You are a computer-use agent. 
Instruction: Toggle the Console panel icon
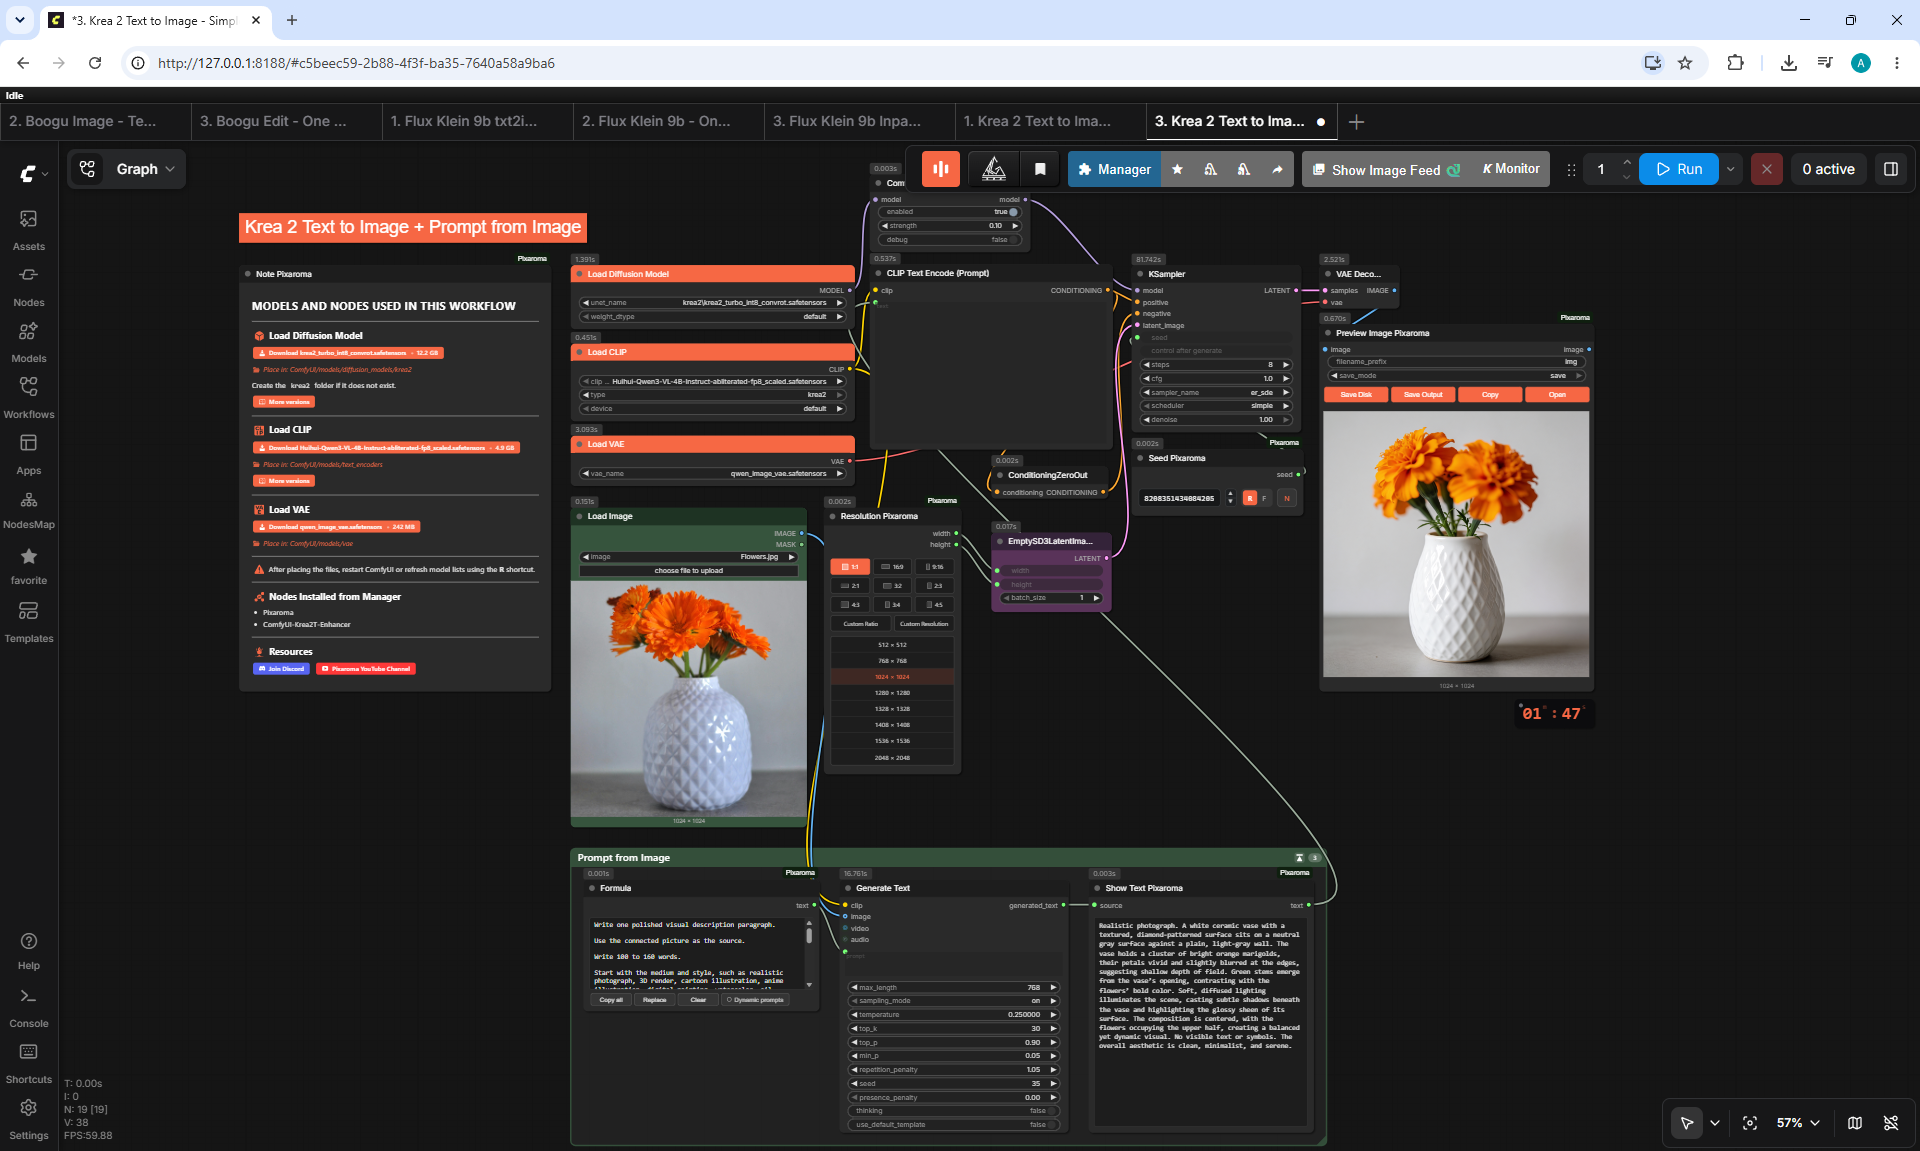point(29,1008)
